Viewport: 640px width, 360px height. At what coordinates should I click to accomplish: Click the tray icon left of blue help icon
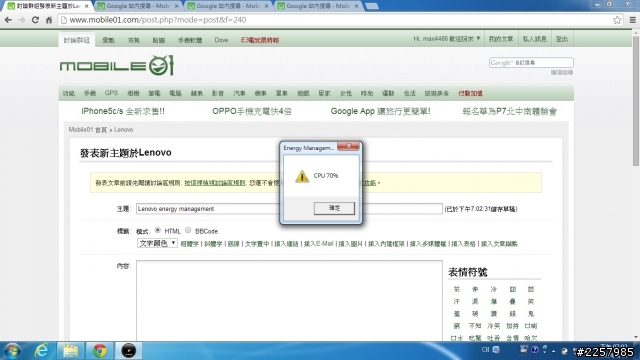524,349
